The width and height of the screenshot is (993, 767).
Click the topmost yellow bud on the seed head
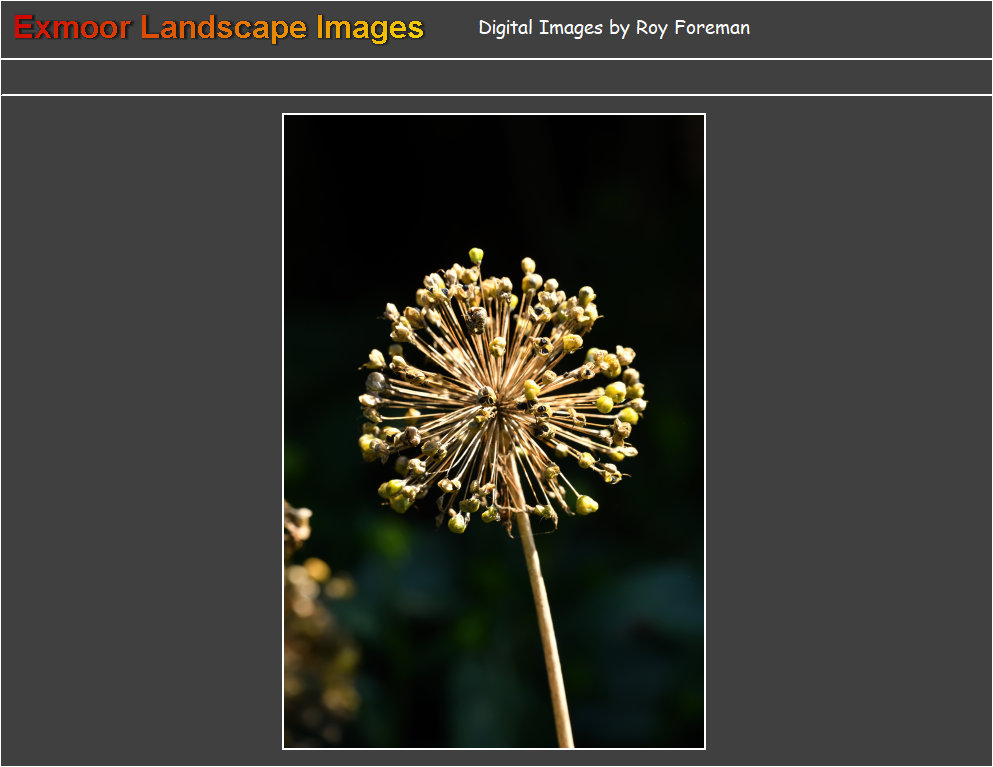476,255
